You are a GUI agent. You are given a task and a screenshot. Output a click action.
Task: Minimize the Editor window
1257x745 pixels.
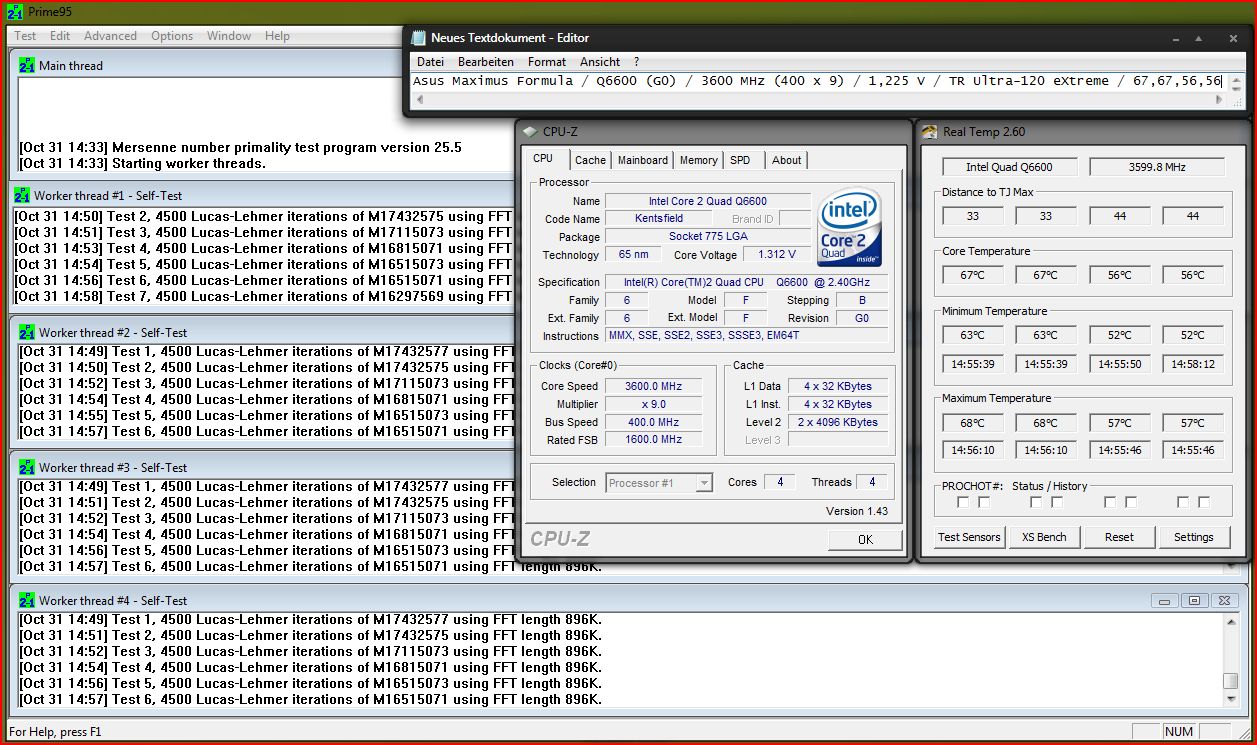[x=1178, y=38]
